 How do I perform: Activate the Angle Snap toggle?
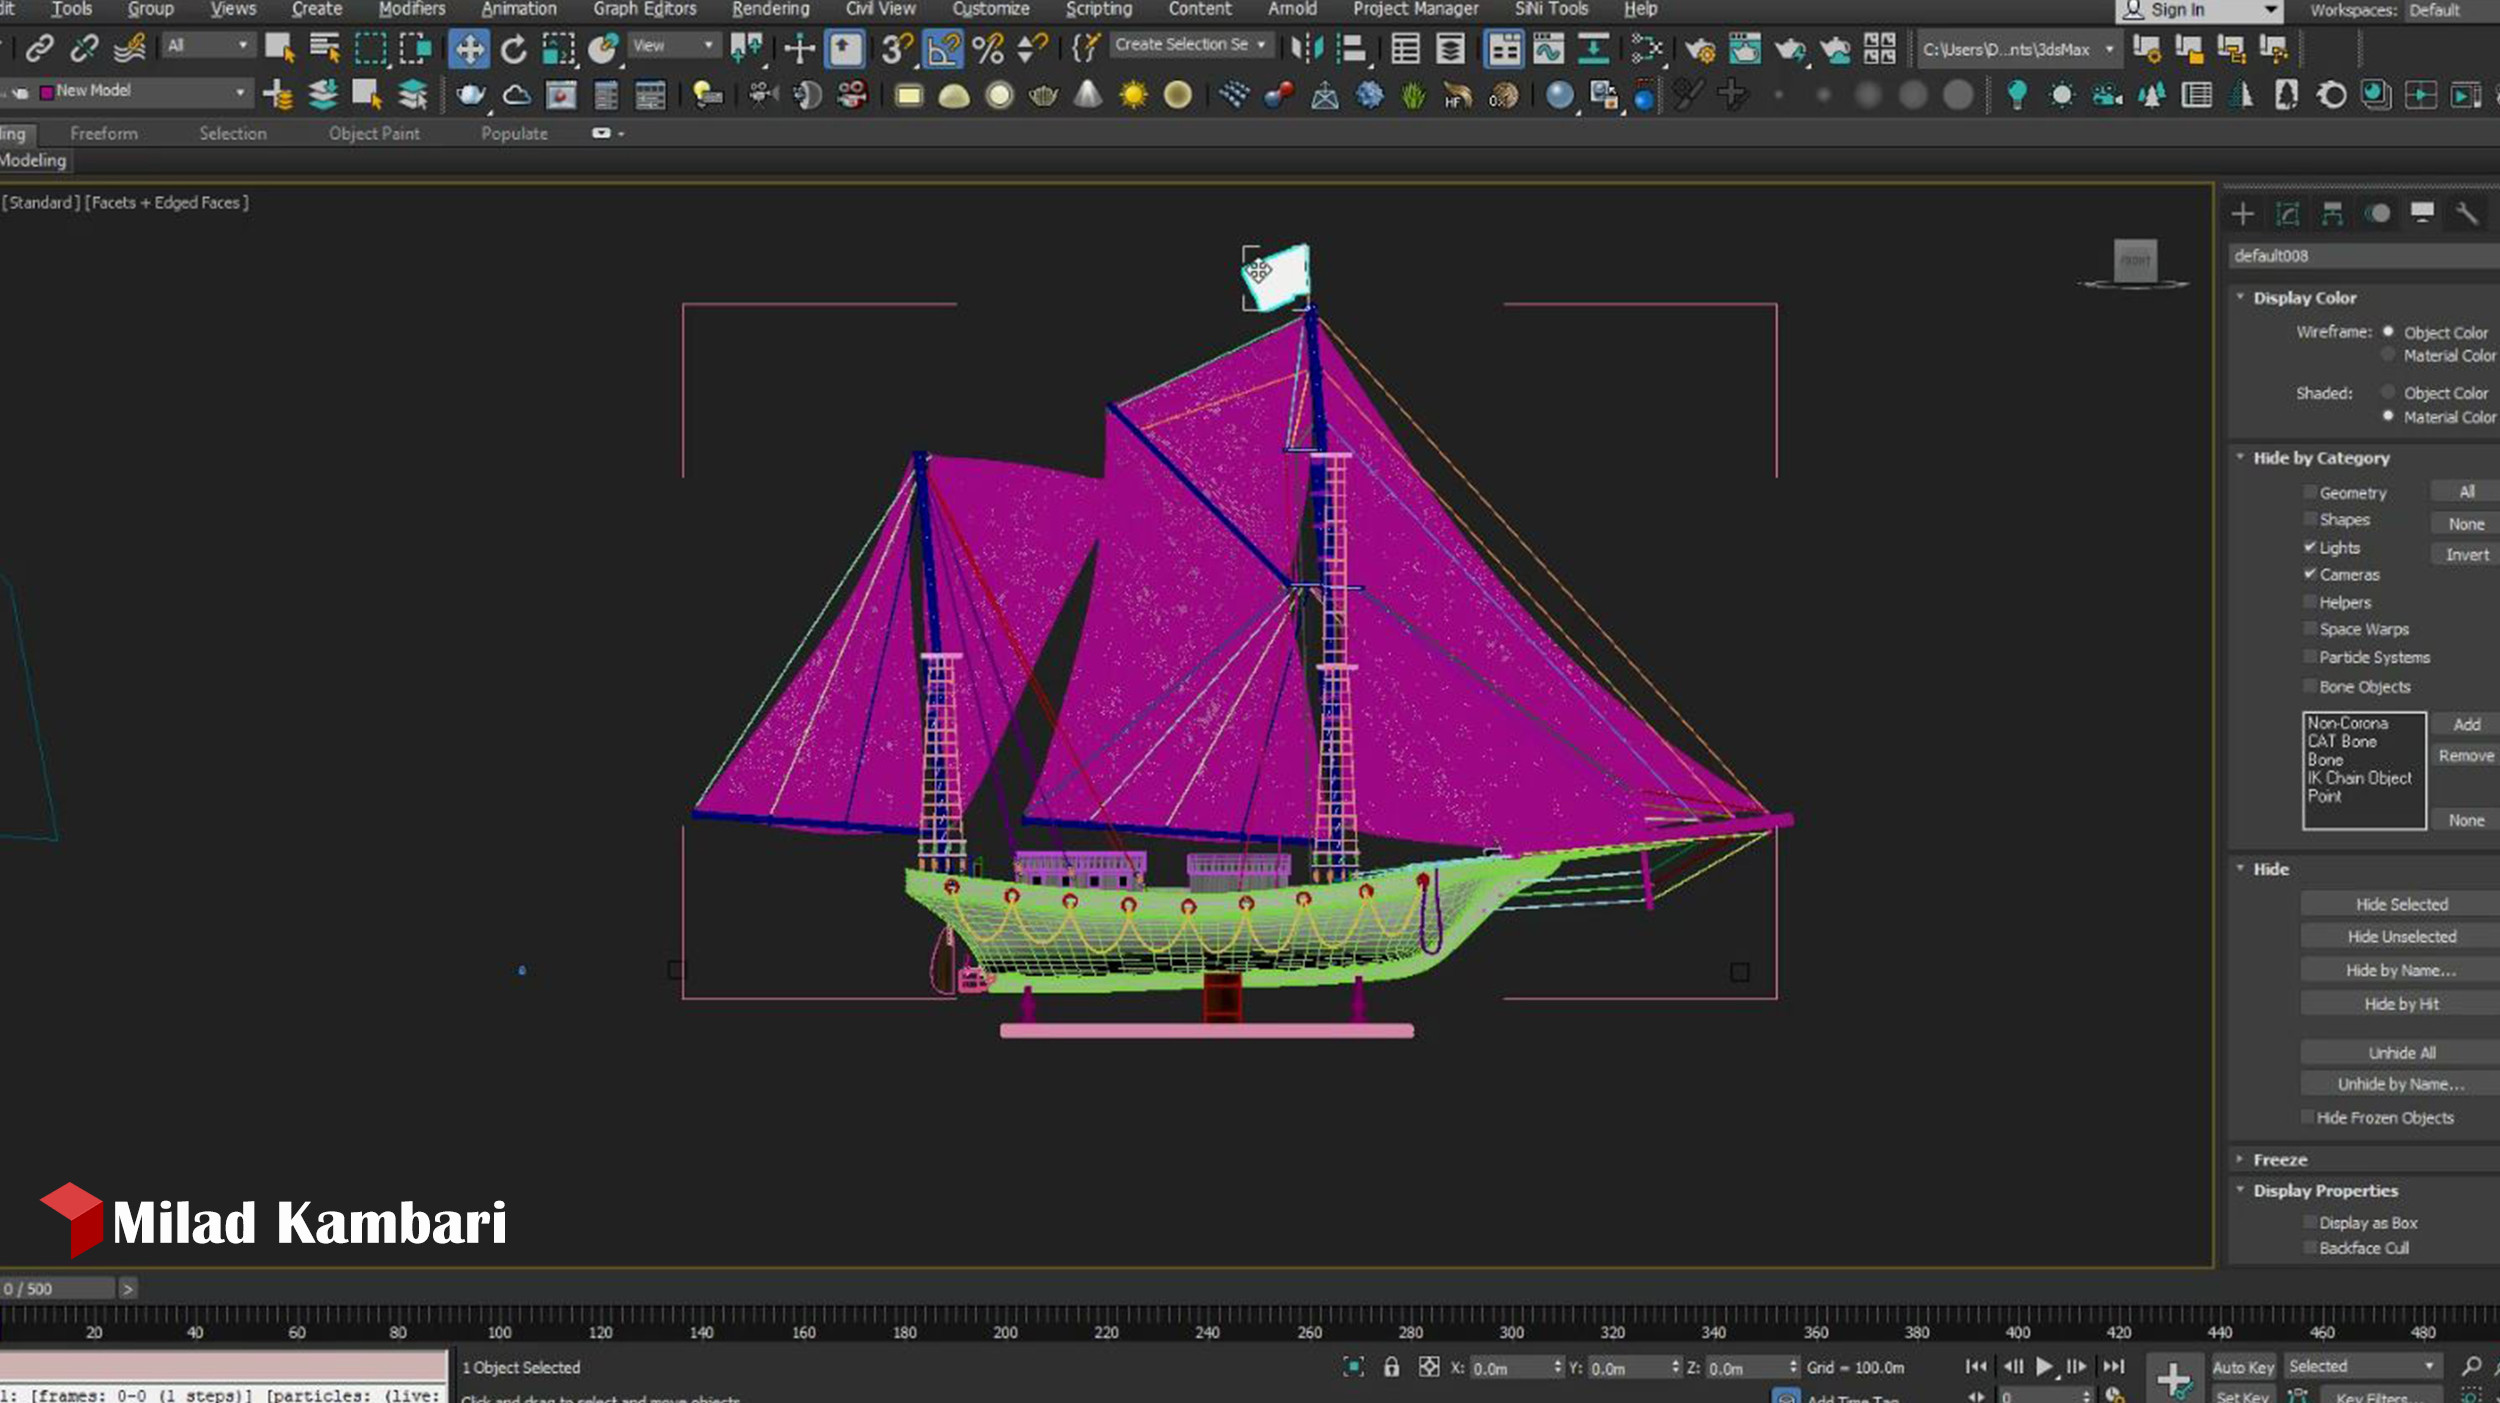941,46
